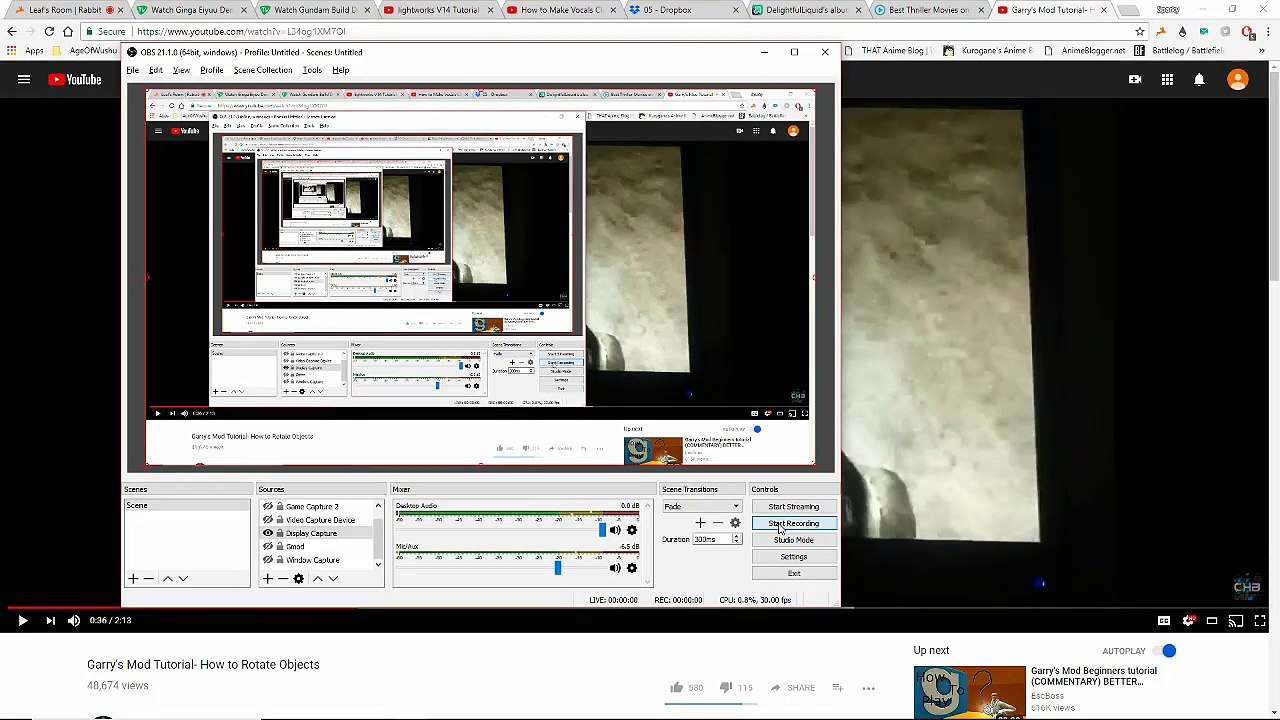Open Desktop Audio settings gear

pos(631,530)
